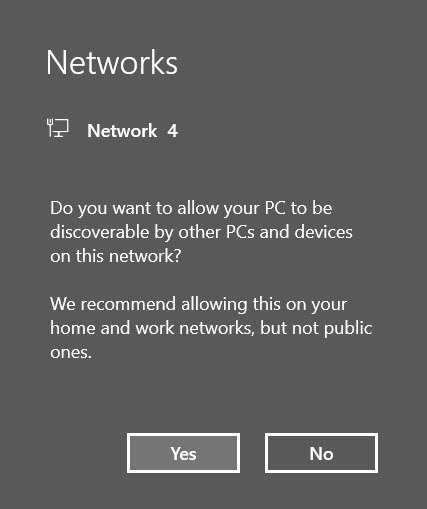
Task: Click the "on this network?" text line
Action: (x=116, y=256)
